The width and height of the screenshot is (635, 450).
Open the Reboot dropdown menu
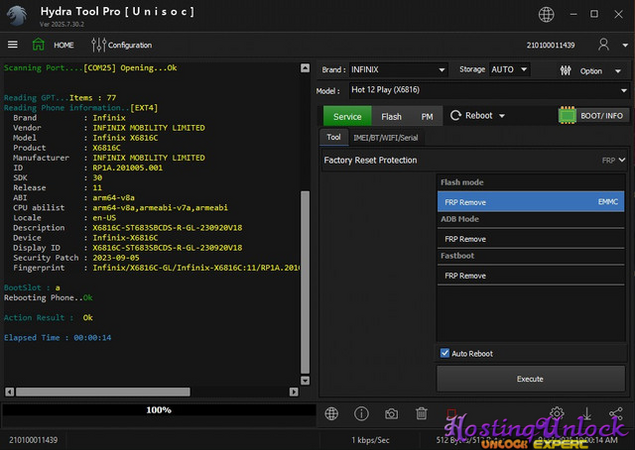pyautogui.click(x=479, y=116)
